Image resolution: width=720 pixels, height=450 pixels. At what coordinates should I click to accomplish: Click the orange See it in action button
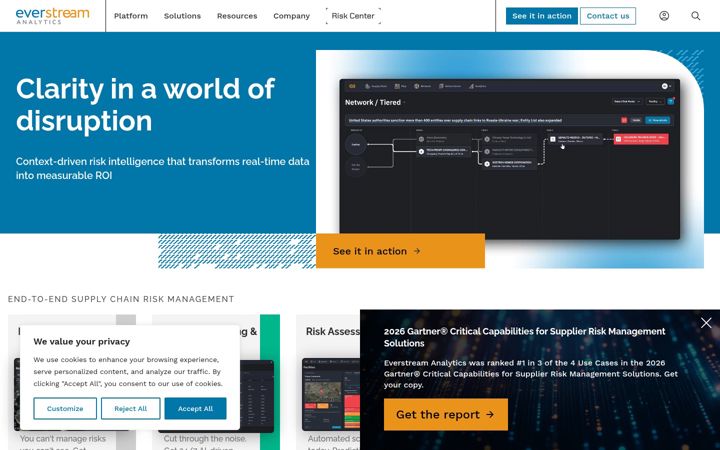(x=400, y=251)
